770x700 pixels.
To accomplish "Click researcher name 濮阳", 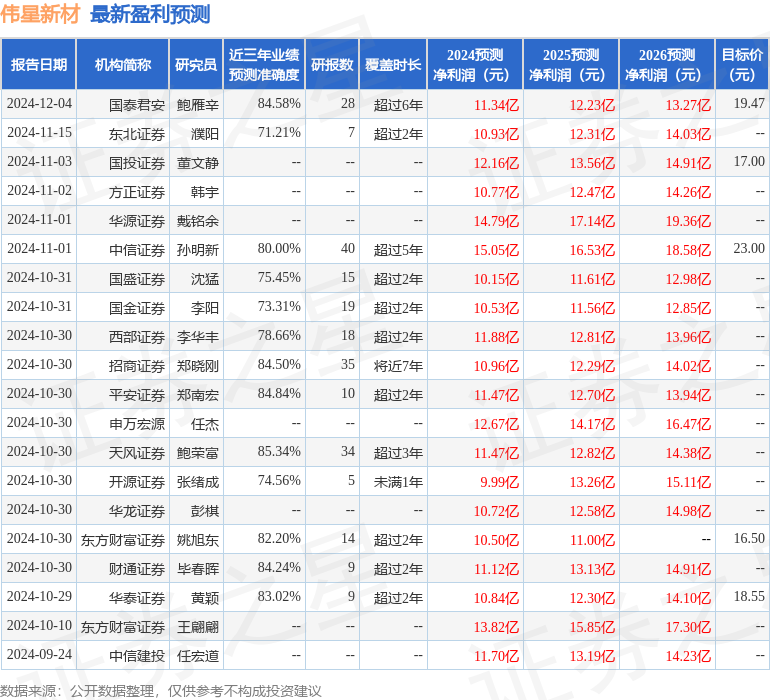I will click(x=205, y=134).
